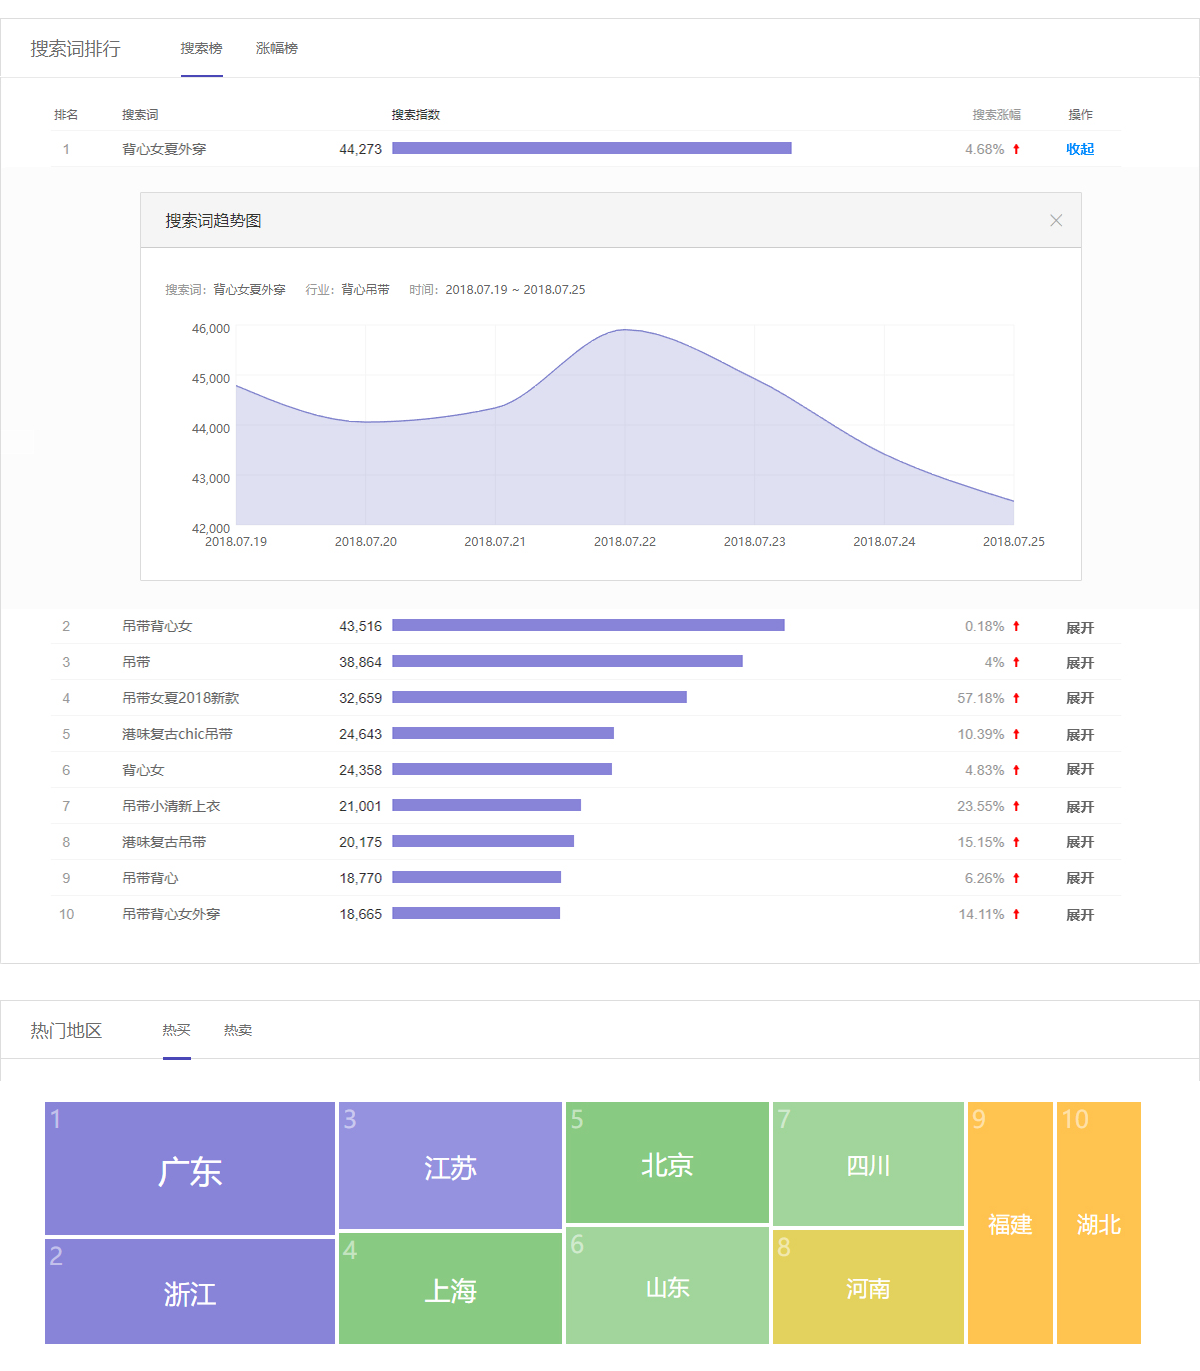This screenshot has height=1371, width=1200.
Task: Close the 搜索词趋势图 panel
Action: click(1055, 221)
